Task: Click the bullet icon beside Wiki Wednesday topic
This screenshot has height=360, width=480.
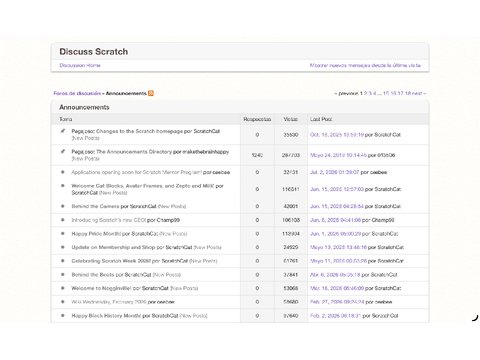Action: click(62, 302)
